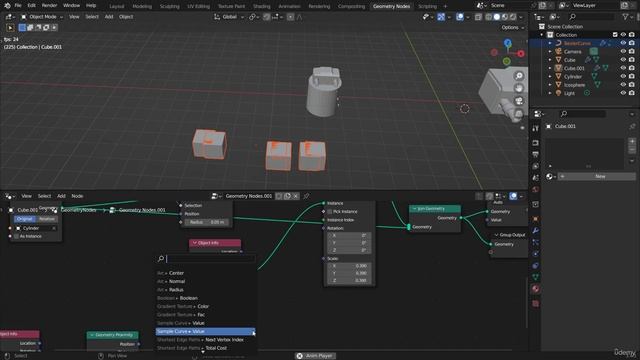
Task: Hide BezierCurve with its eye icon
Action: point(623,43)
